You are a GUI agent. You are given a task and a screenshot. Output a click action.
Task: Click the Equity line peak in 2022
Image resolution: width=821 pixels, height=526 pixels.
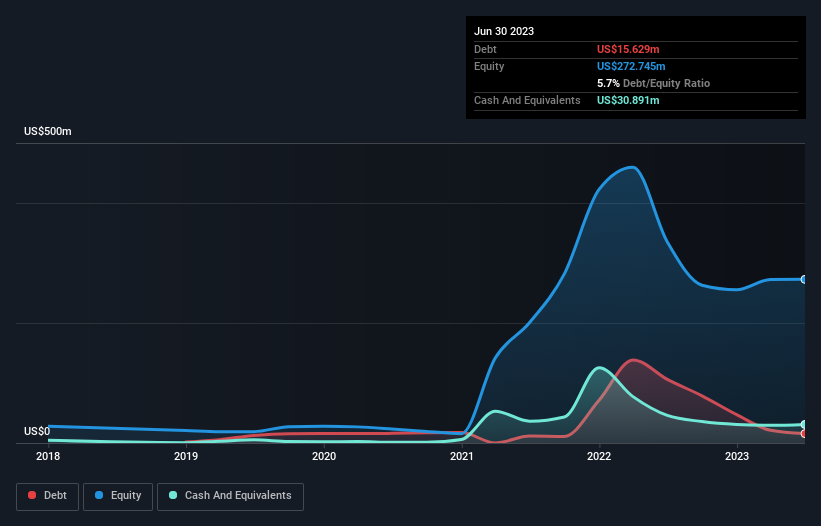634,167
